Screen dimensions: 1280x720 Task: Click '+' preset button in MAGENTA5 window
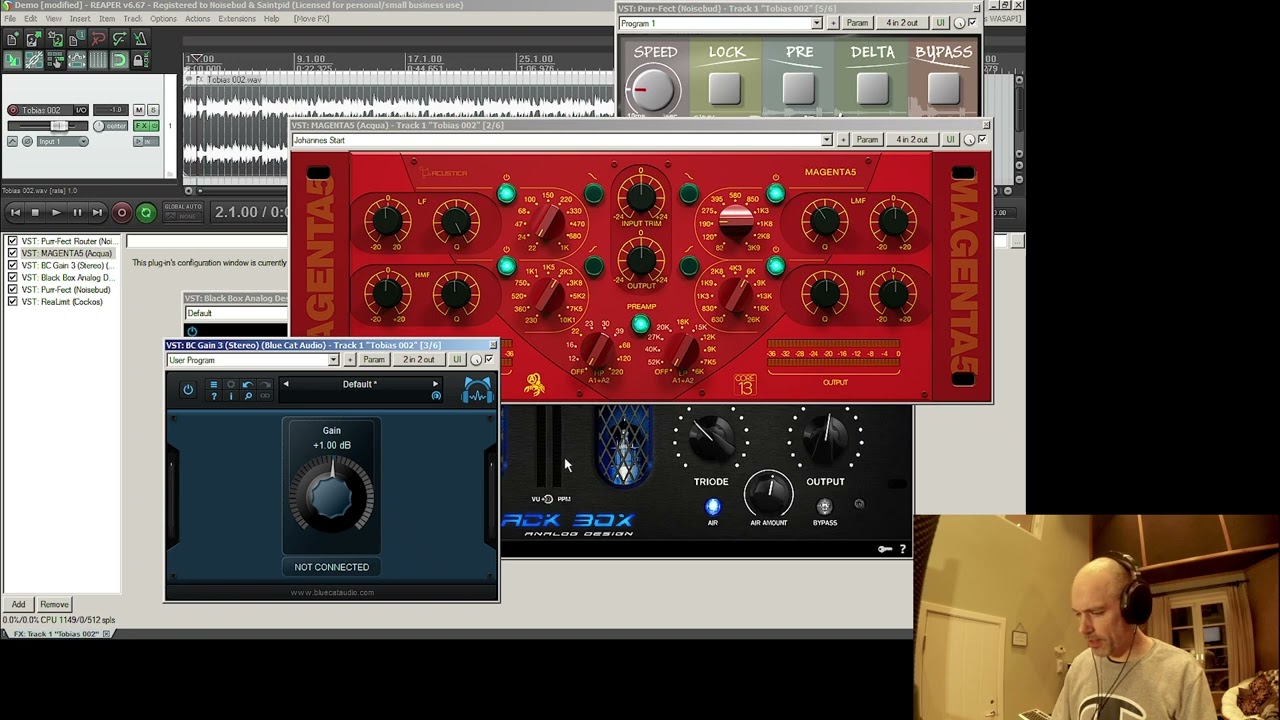pos(843,140)
